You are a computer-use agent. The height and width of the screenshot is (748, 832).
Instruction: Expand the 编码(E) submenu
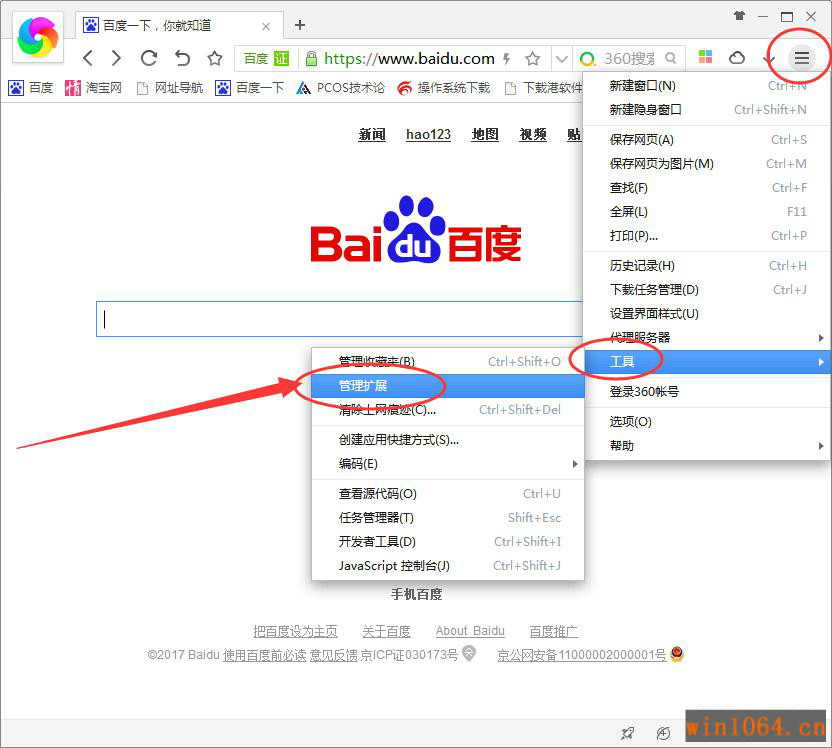(448, 464)
